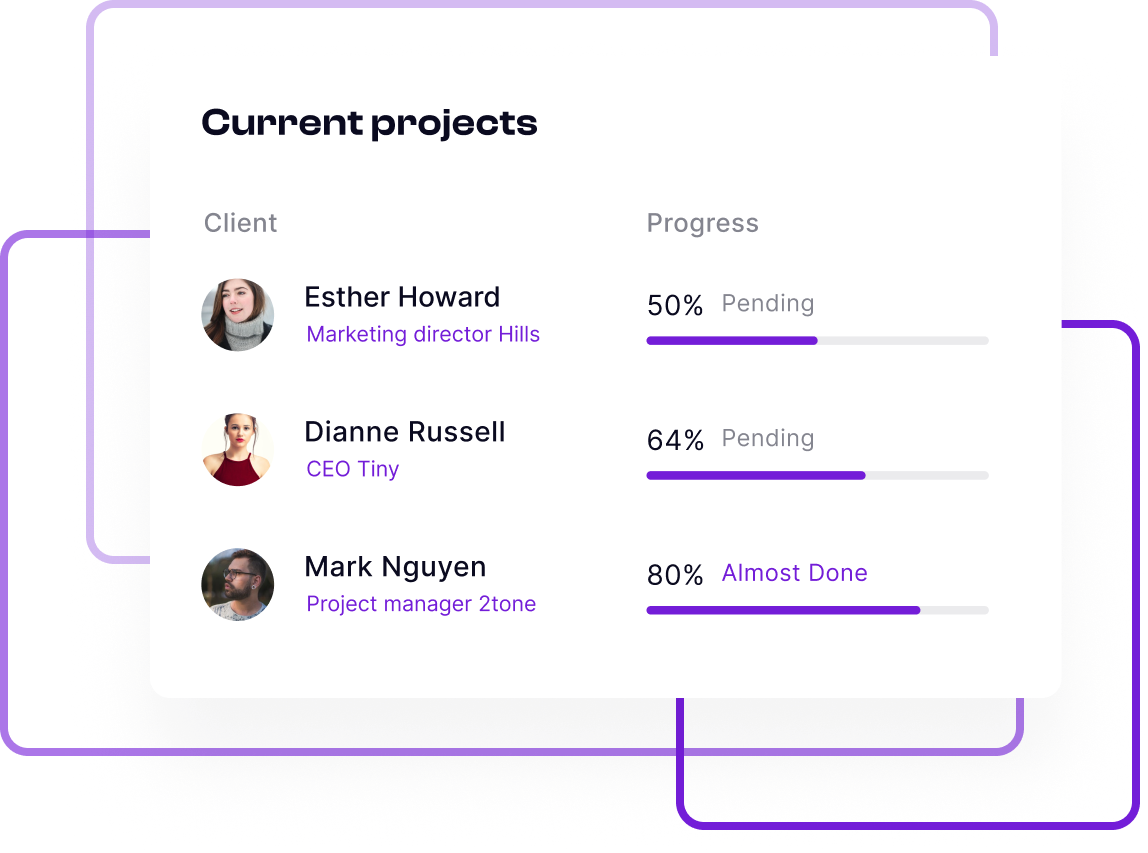
Task: Sort by the Client column header
Action: point(241,223)
